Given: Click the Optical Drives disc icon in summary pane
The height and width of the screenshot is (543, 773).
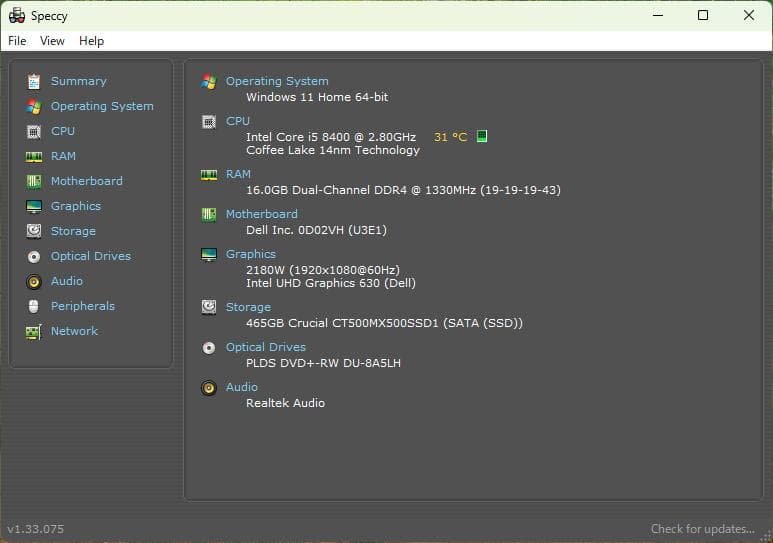Looking at the screenshot, I should pos(209,348).
